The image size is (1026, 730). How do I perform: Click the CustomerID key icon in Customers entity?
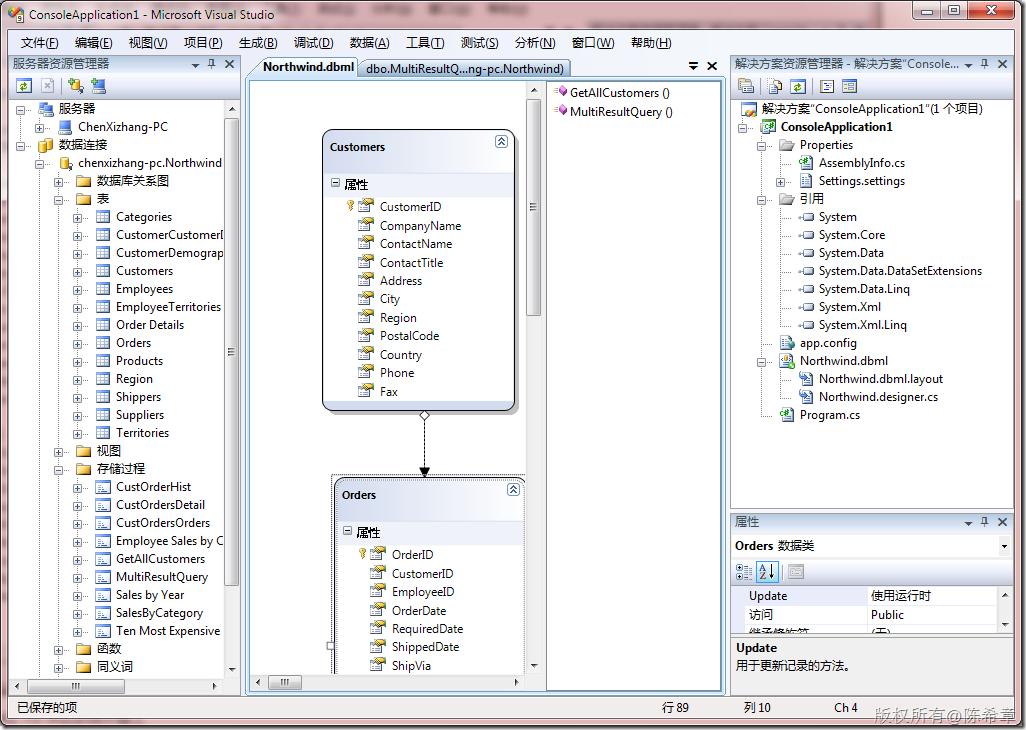(351, 205)
